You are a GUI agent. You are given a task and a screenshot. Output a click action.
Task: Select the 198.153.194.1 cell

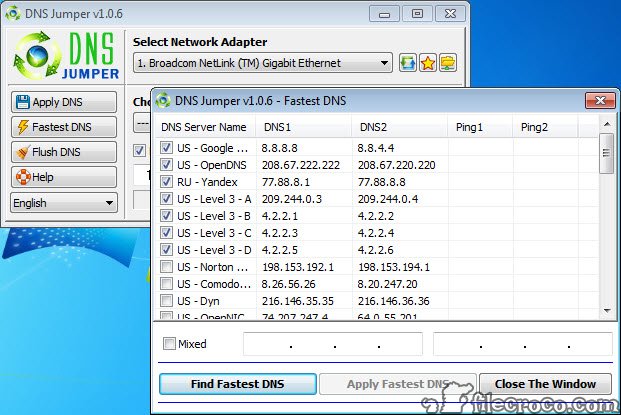click(394, 267)
